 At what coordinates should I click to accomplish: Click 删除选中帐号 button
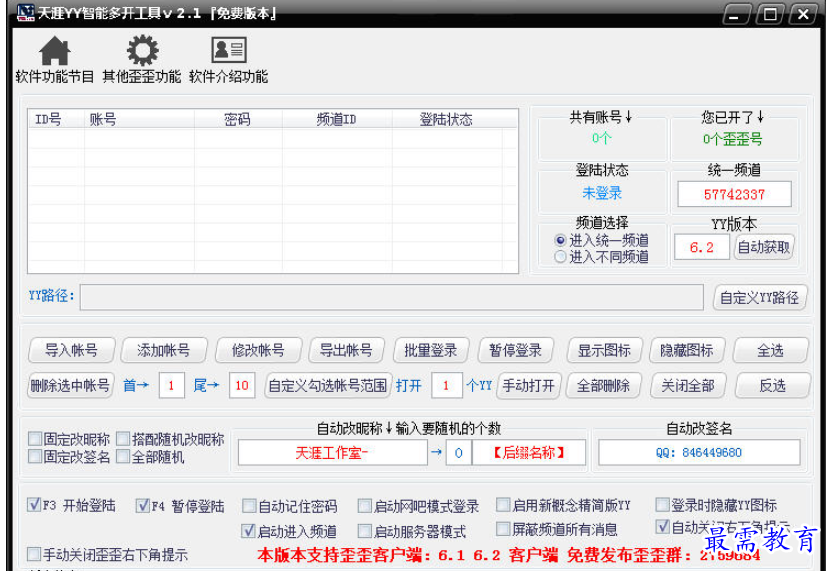71,386
